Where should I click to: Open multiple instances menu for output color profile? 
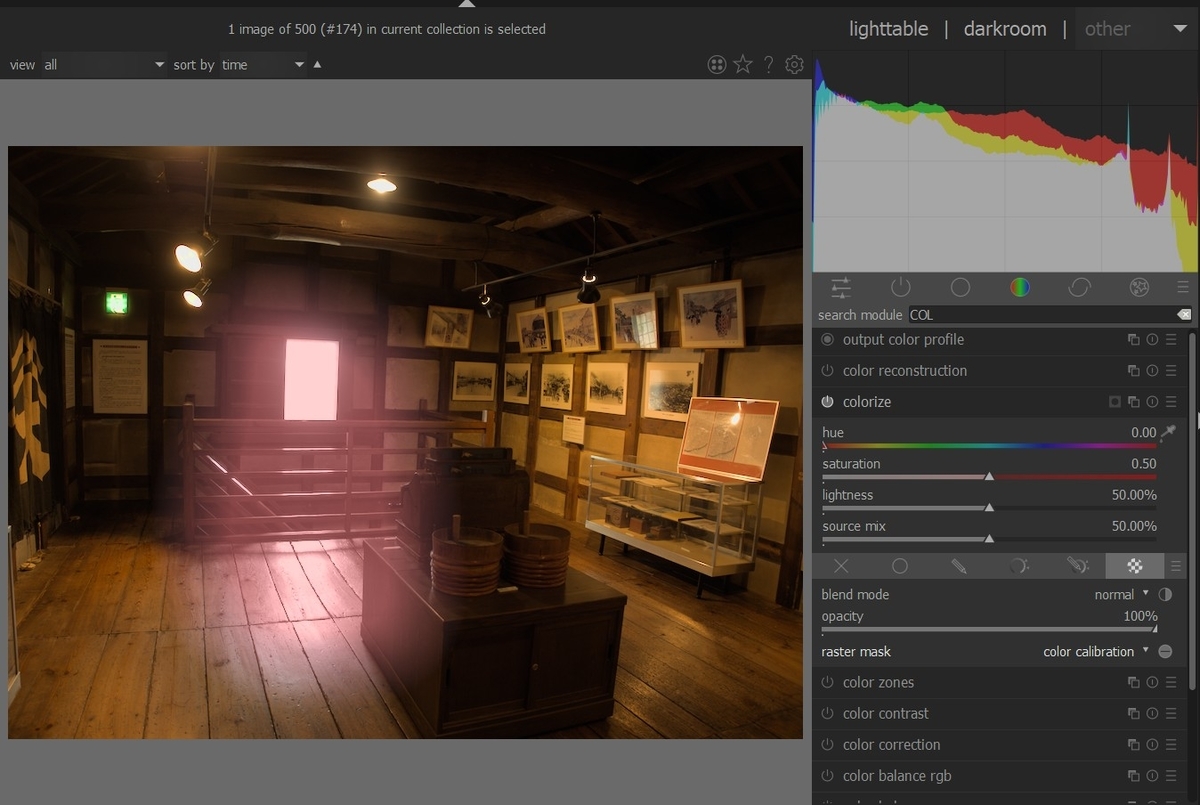[1133, 340]
